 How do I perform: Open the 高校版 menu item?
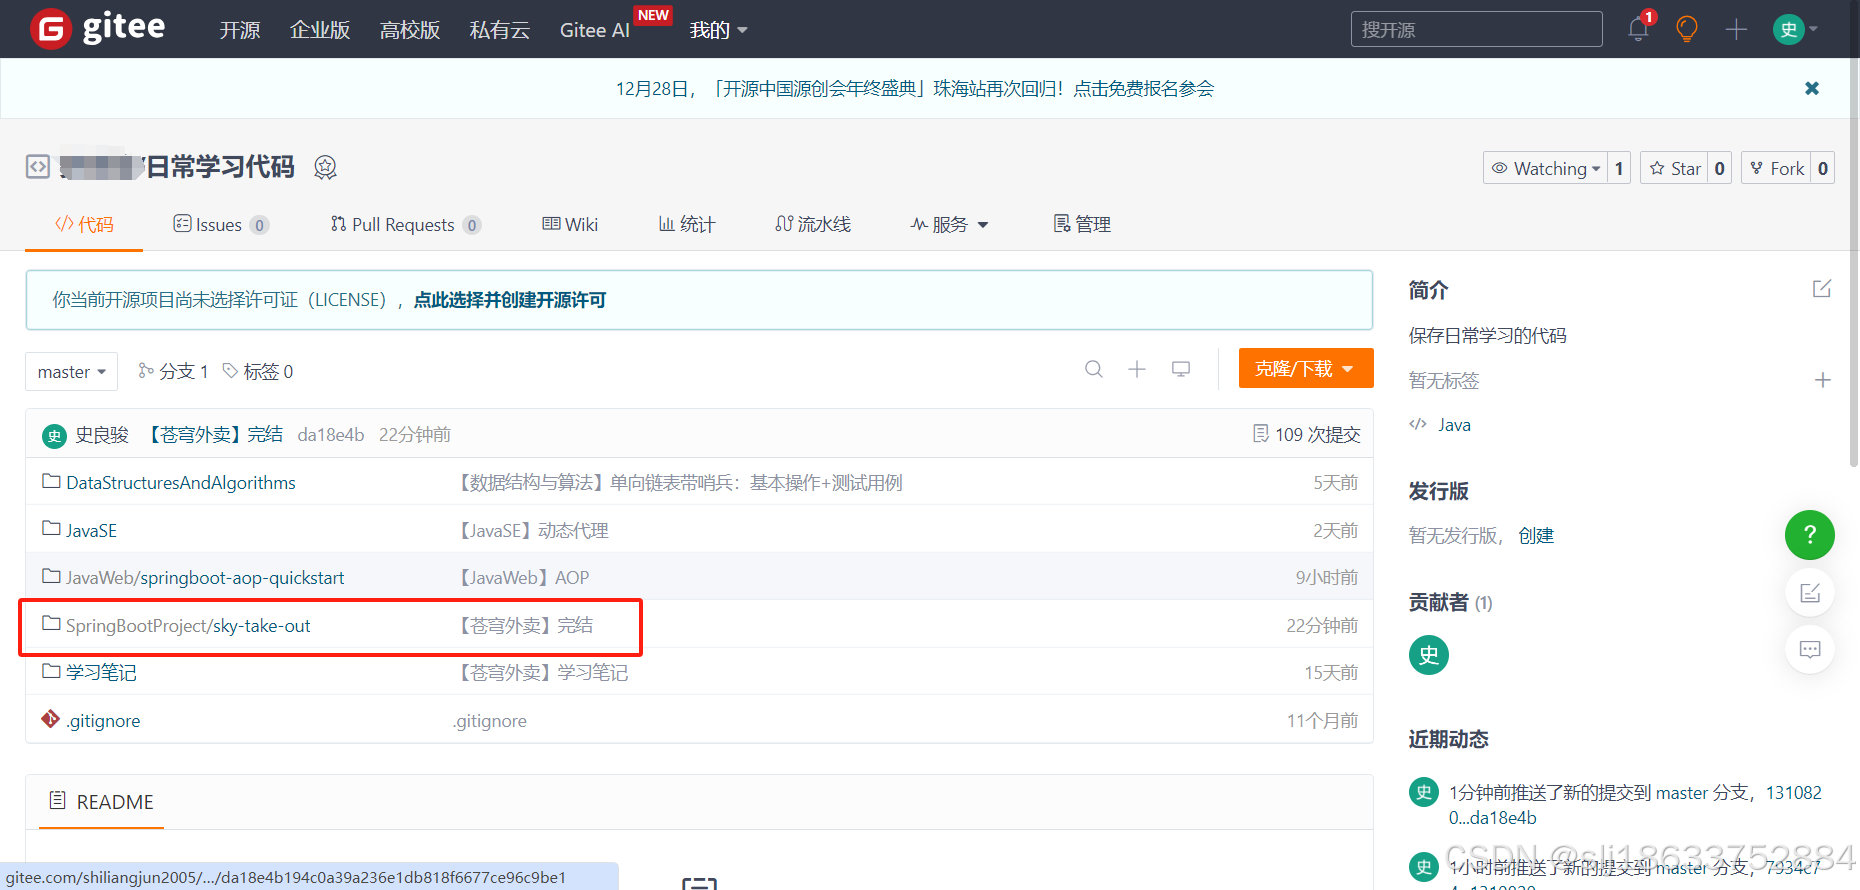410,30
